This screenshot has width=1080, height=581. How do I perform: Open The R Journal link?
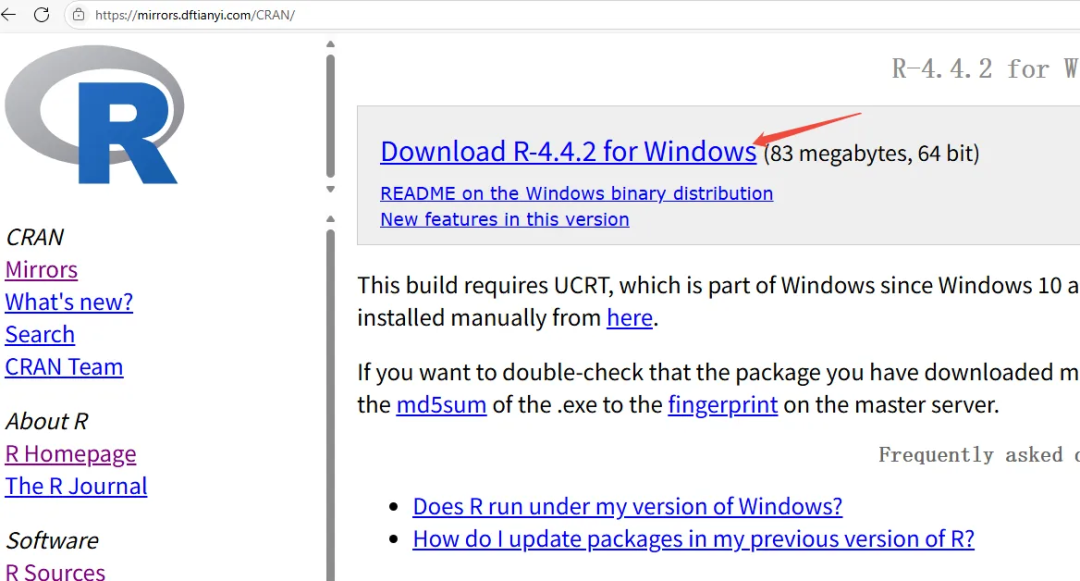tap(76, 486)
